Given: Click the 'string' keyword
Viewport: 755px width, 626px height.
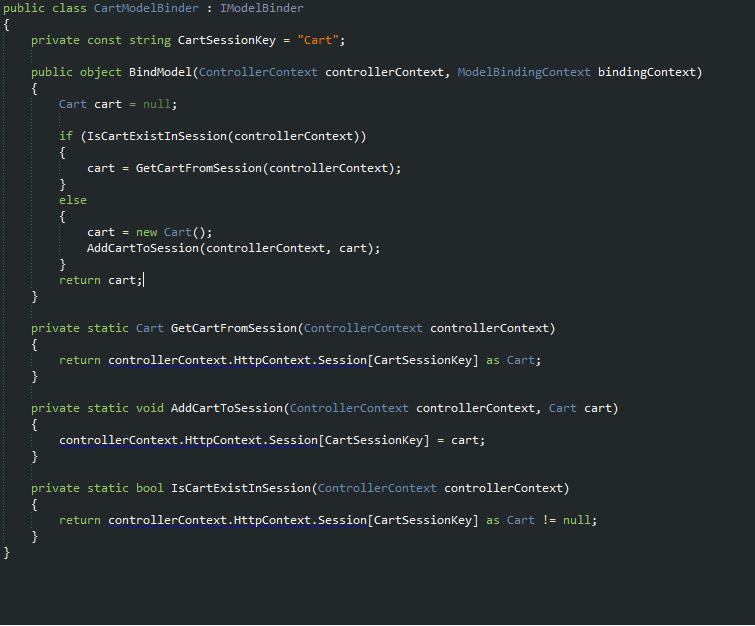Looking at the screenshot, I should (150, 40).
